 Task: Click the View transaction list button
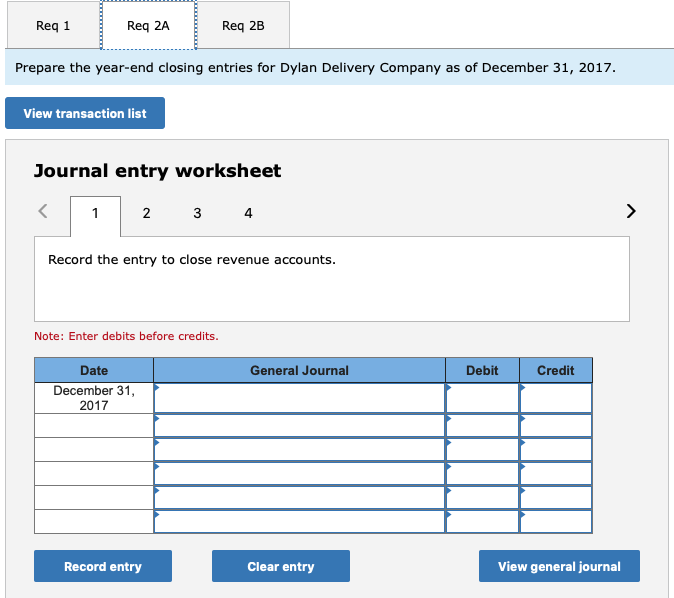pos(85,113)
